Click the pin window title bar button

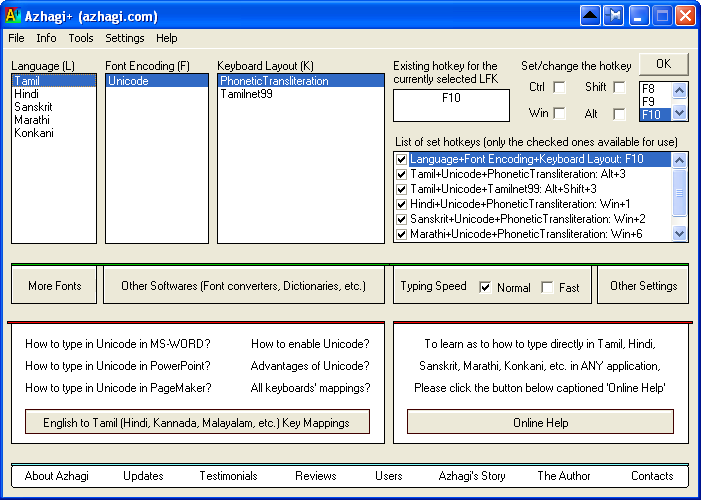[614, 16]
